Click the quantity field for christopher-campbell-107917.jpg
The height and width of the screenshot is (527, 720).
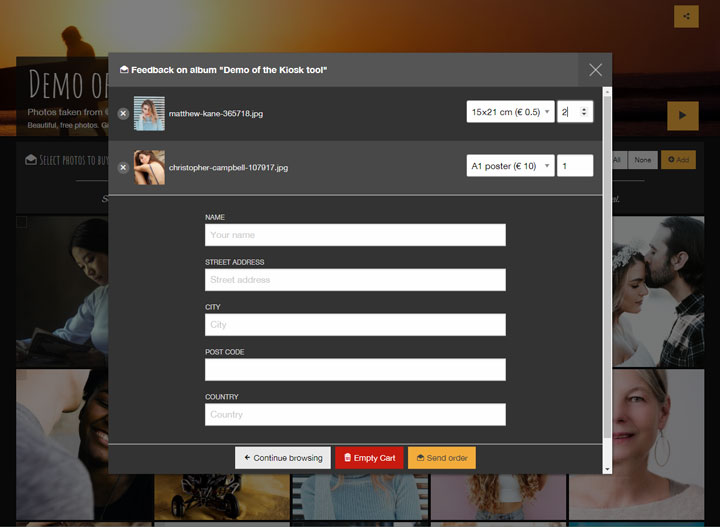(575, 166)
